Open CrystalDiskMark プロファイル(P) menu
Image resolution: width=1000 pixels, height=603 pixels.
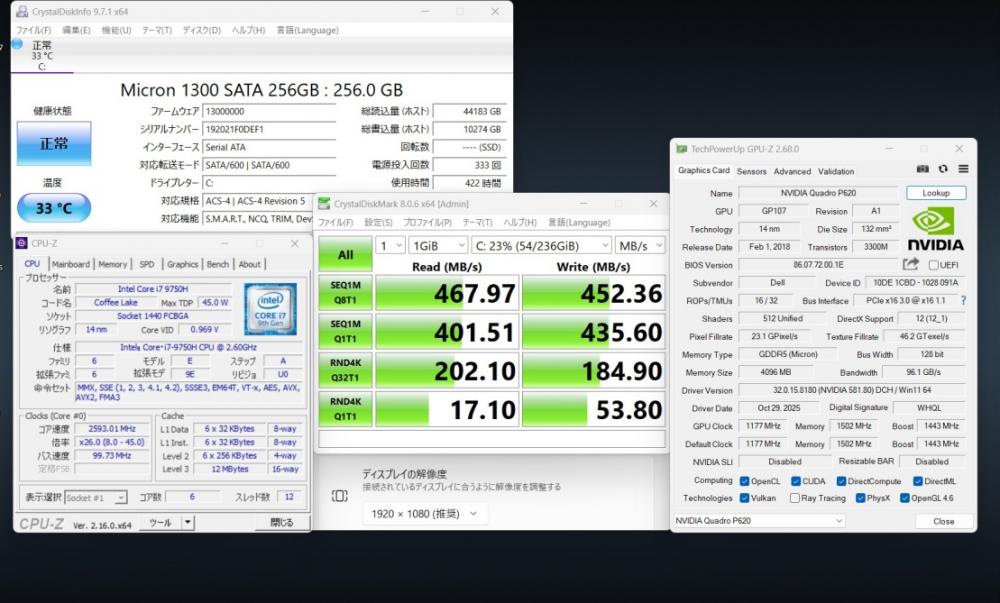coord(427,222)
